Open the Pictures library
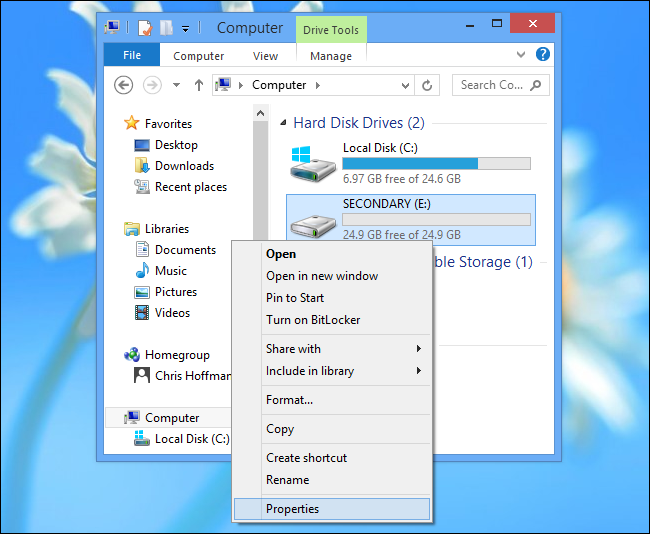Image resolution: width=650 pixels, height=534 pixels. (x=176, y=292)
